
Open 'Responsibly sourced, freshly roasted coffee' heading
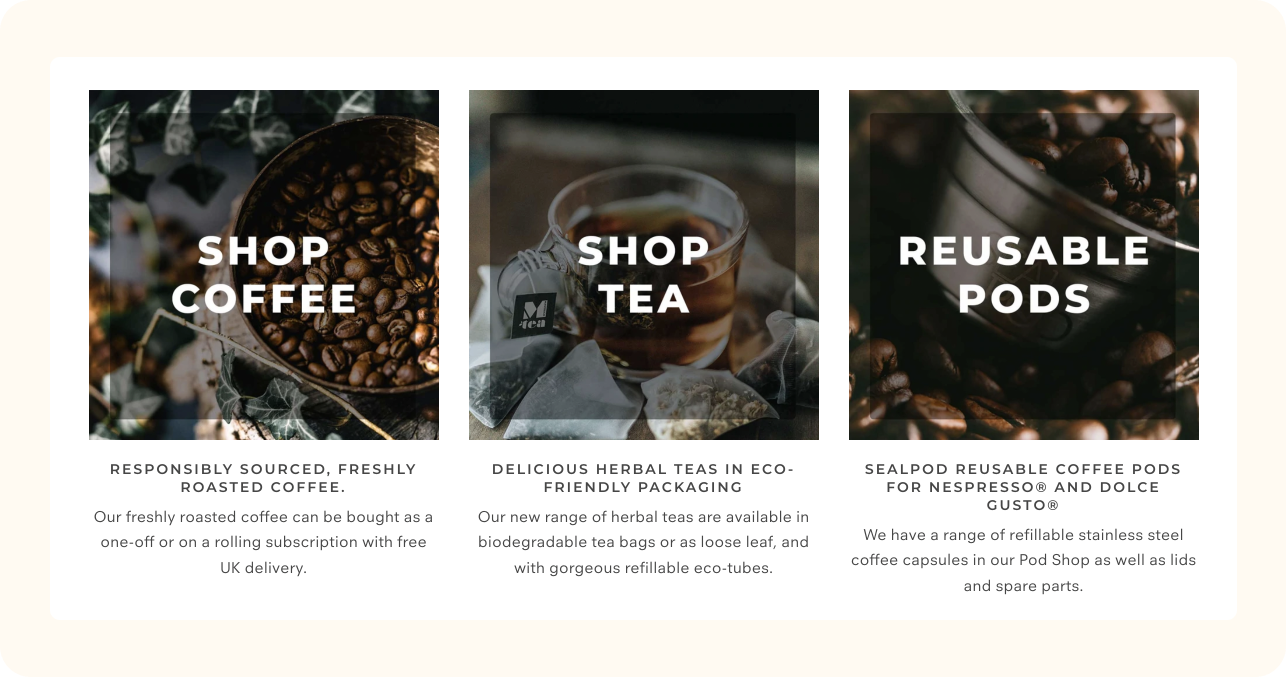(x=263, y=478)
